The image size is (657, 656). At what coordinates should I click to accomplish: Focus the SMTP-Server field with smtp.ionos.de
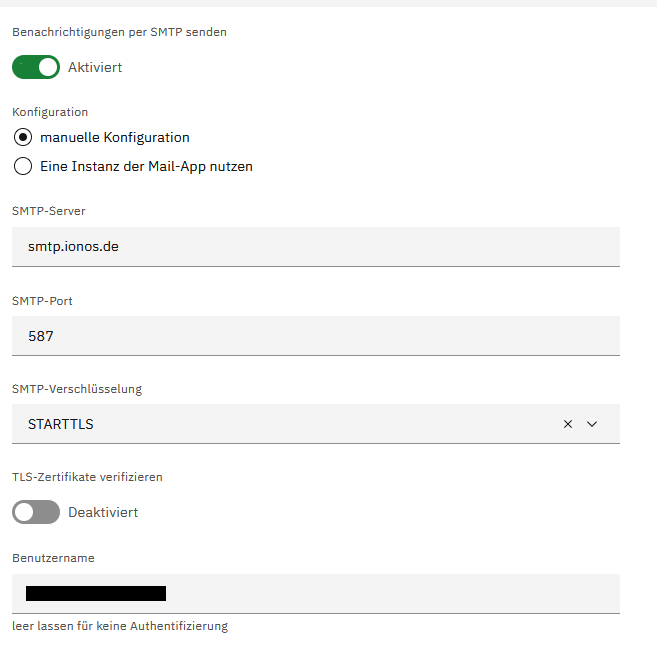(x=315, y=246)
